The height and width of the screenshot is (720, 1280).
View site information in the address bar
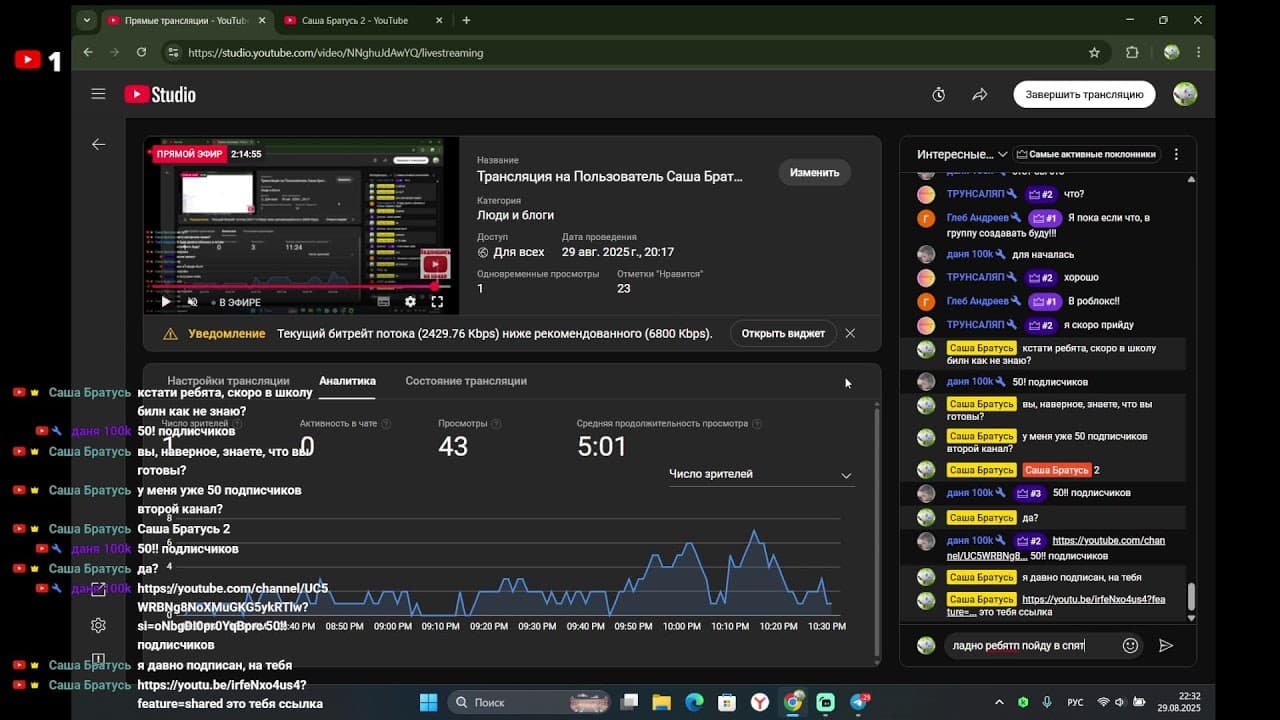click(x=173, y=52)
